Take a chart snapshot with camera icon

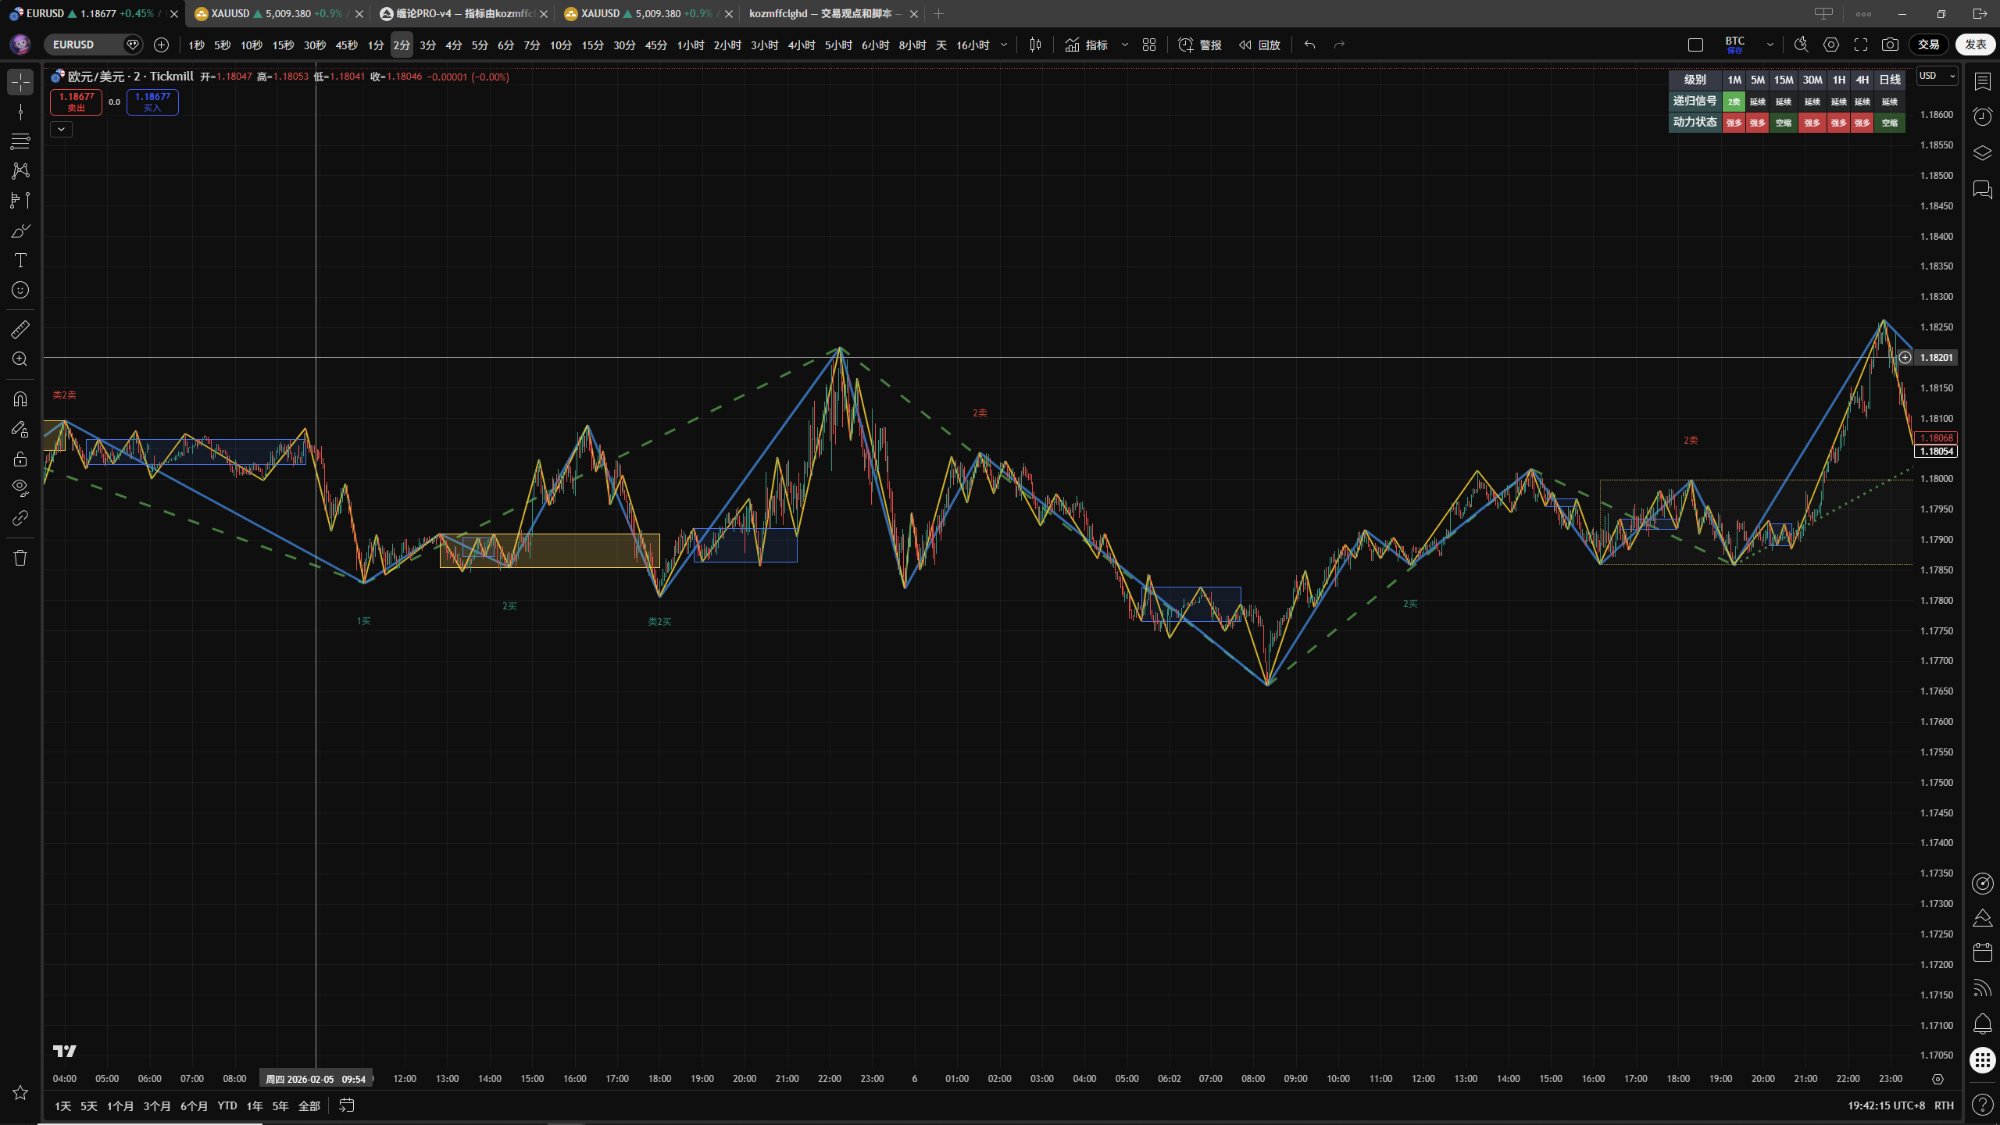[1889, 45]
